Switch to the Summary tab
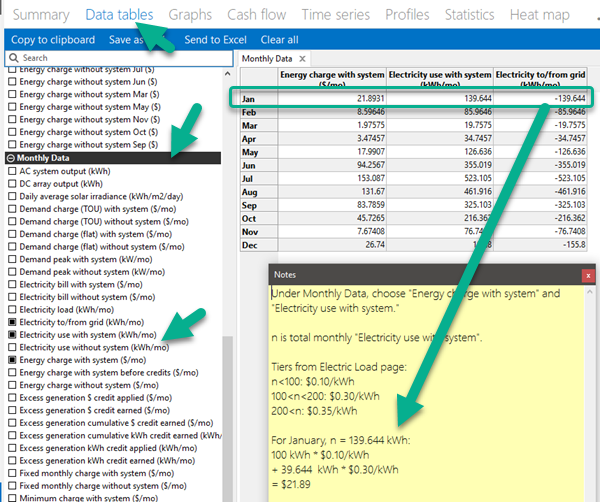This screenshot has height=502, width=600. tap(40, 15)
